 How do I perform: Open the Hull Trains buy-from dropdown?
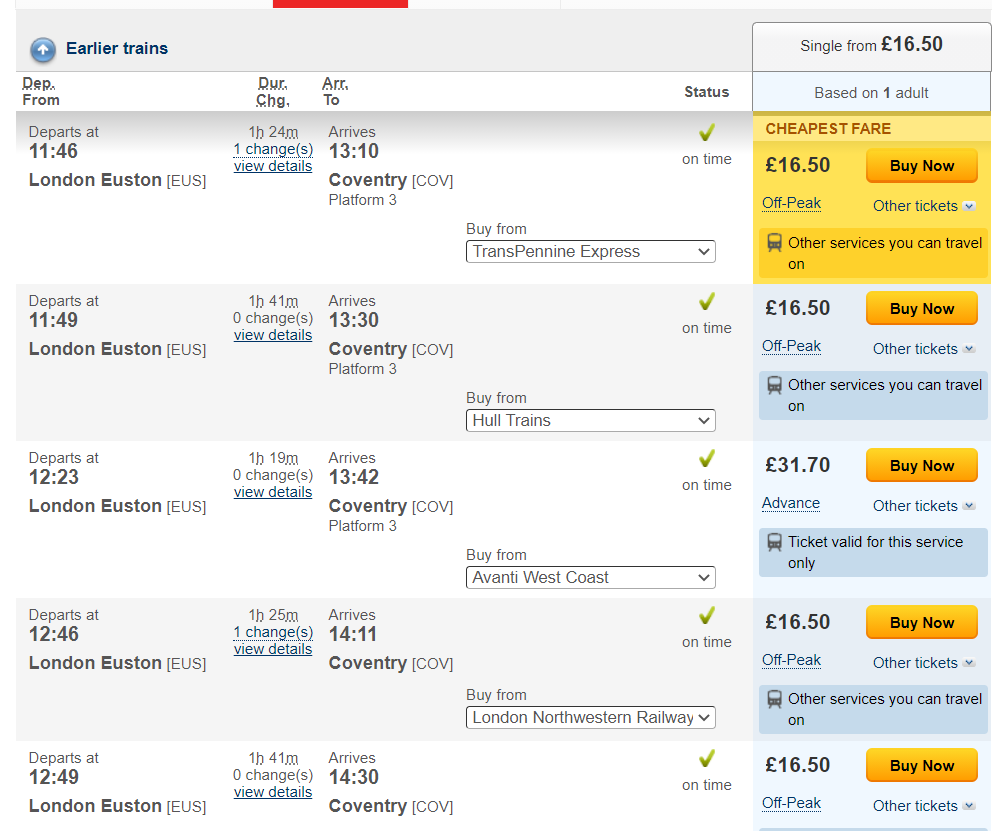[x=590, y=421]
